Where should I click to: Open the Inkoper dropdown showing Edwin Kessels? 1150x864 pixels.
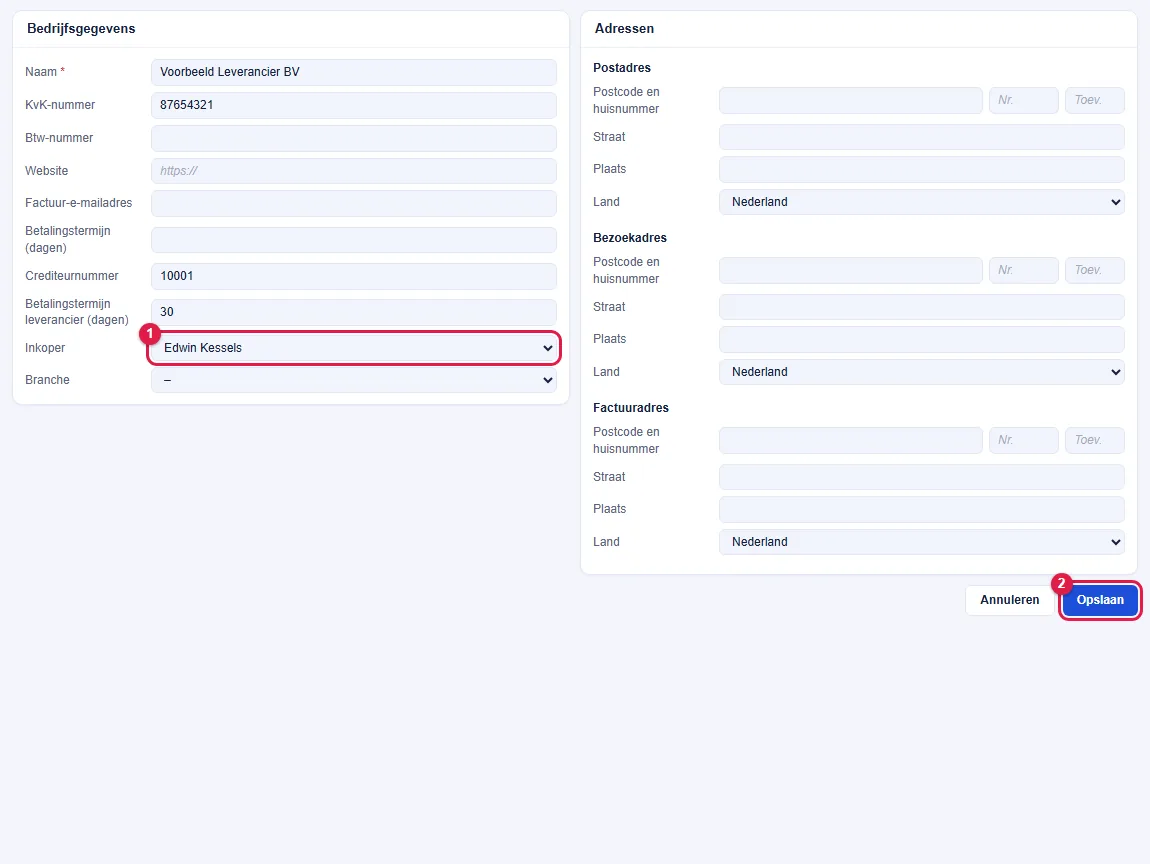pyautogui.click(x=354, y=348)
